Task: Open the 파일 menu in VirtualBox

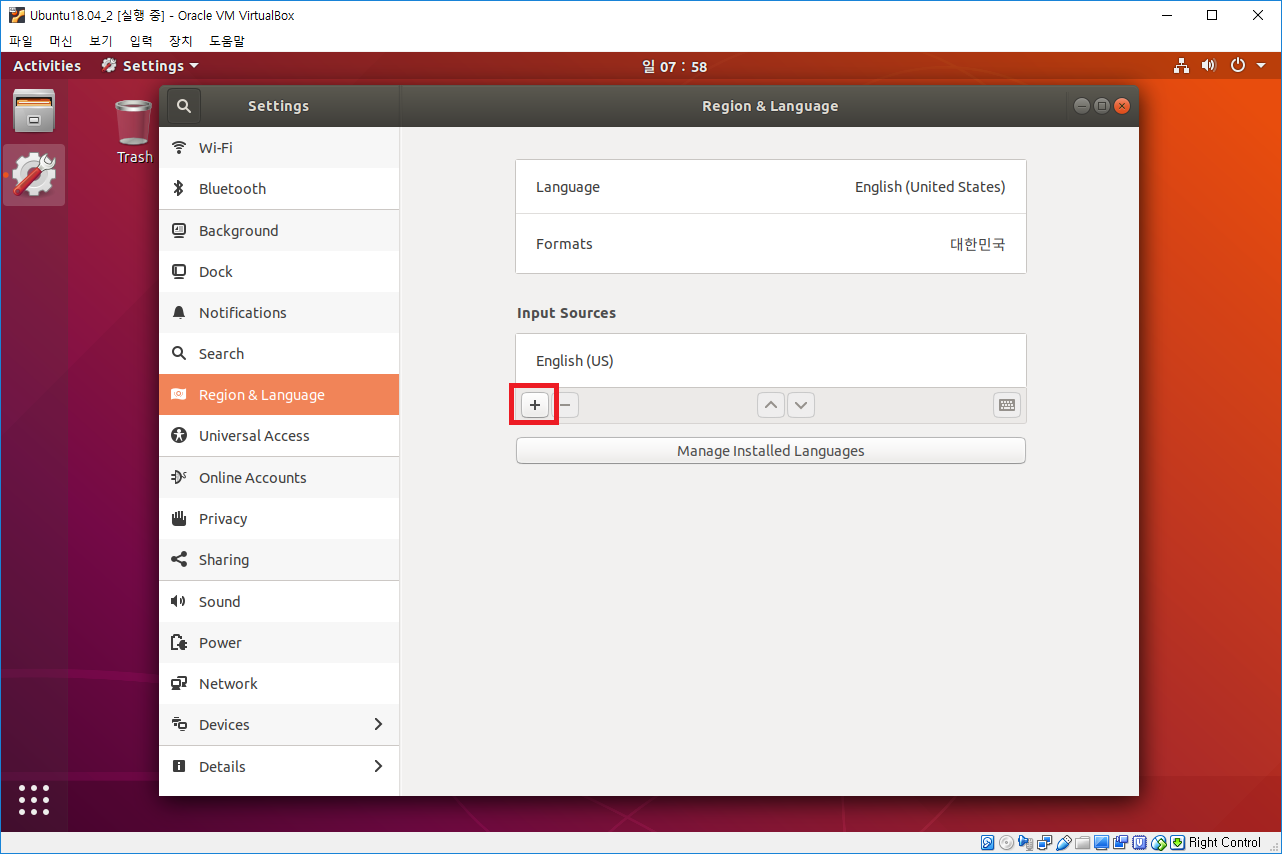Action: [21, 41]
